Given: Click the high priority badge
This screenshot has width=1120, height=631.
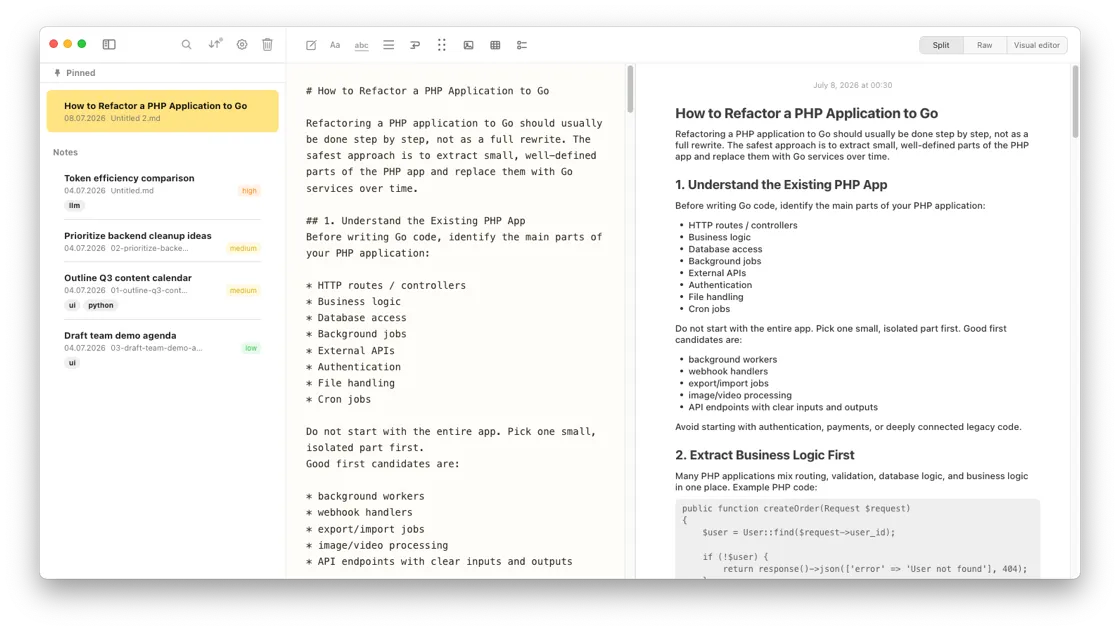Looking at the screenshot, I should click(249, 191).
